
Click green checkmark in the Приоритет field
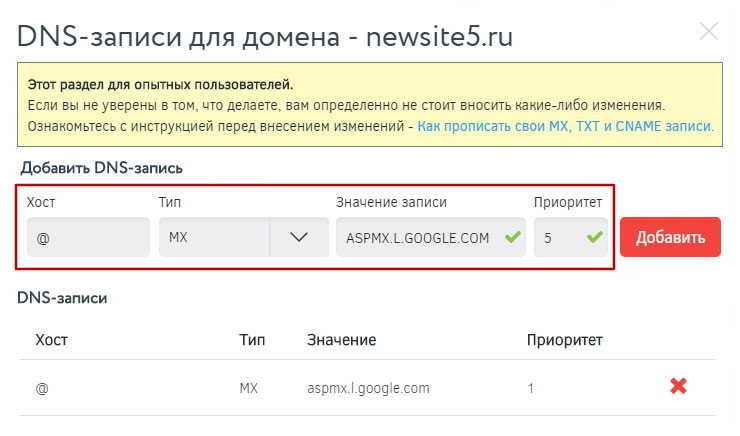pyautogui.click(x=595, y=238)
